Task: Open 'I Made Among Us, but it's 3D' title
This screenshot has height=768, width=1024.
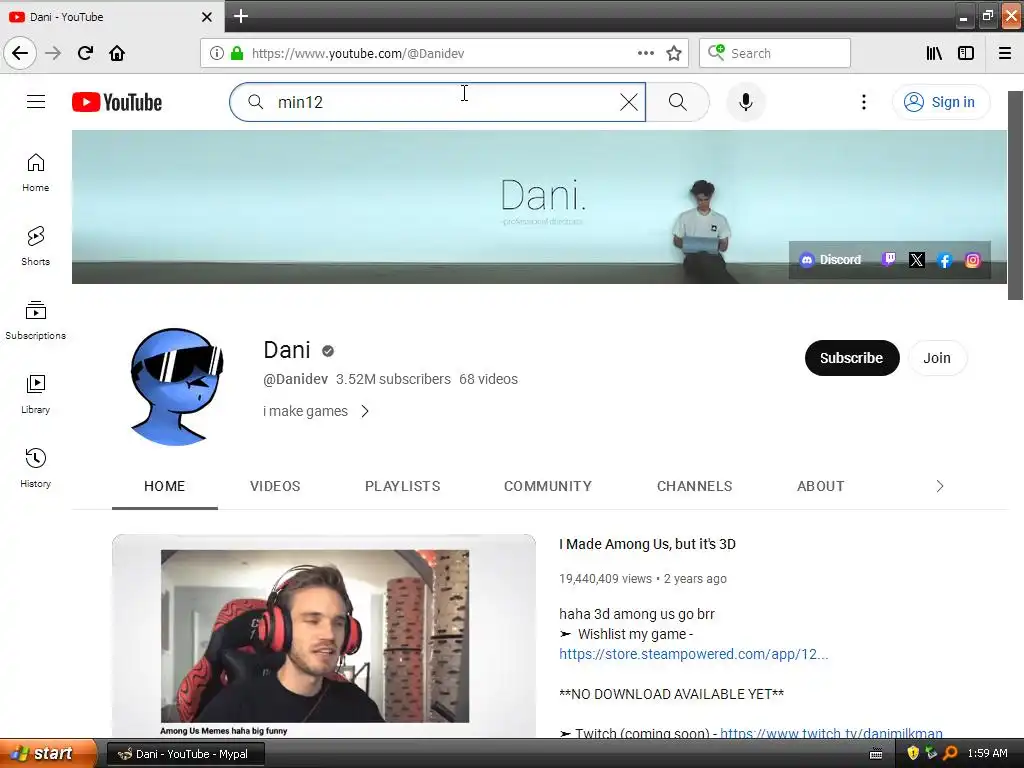Action: 647,544
